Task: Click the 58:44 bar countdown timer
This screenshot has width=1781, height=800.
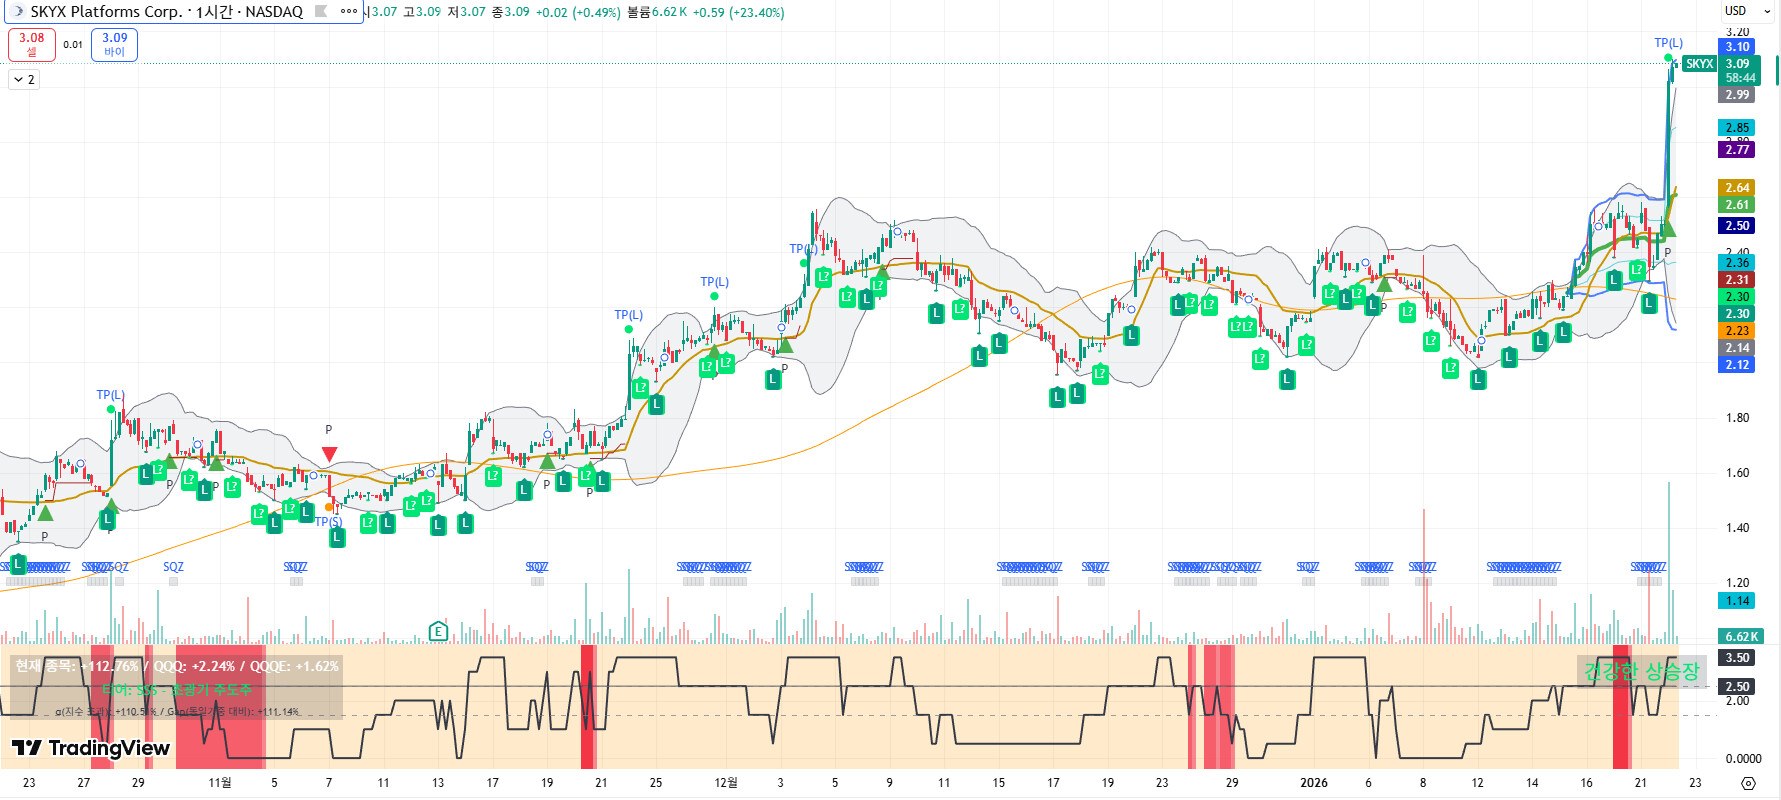Action: [1740, 78]
